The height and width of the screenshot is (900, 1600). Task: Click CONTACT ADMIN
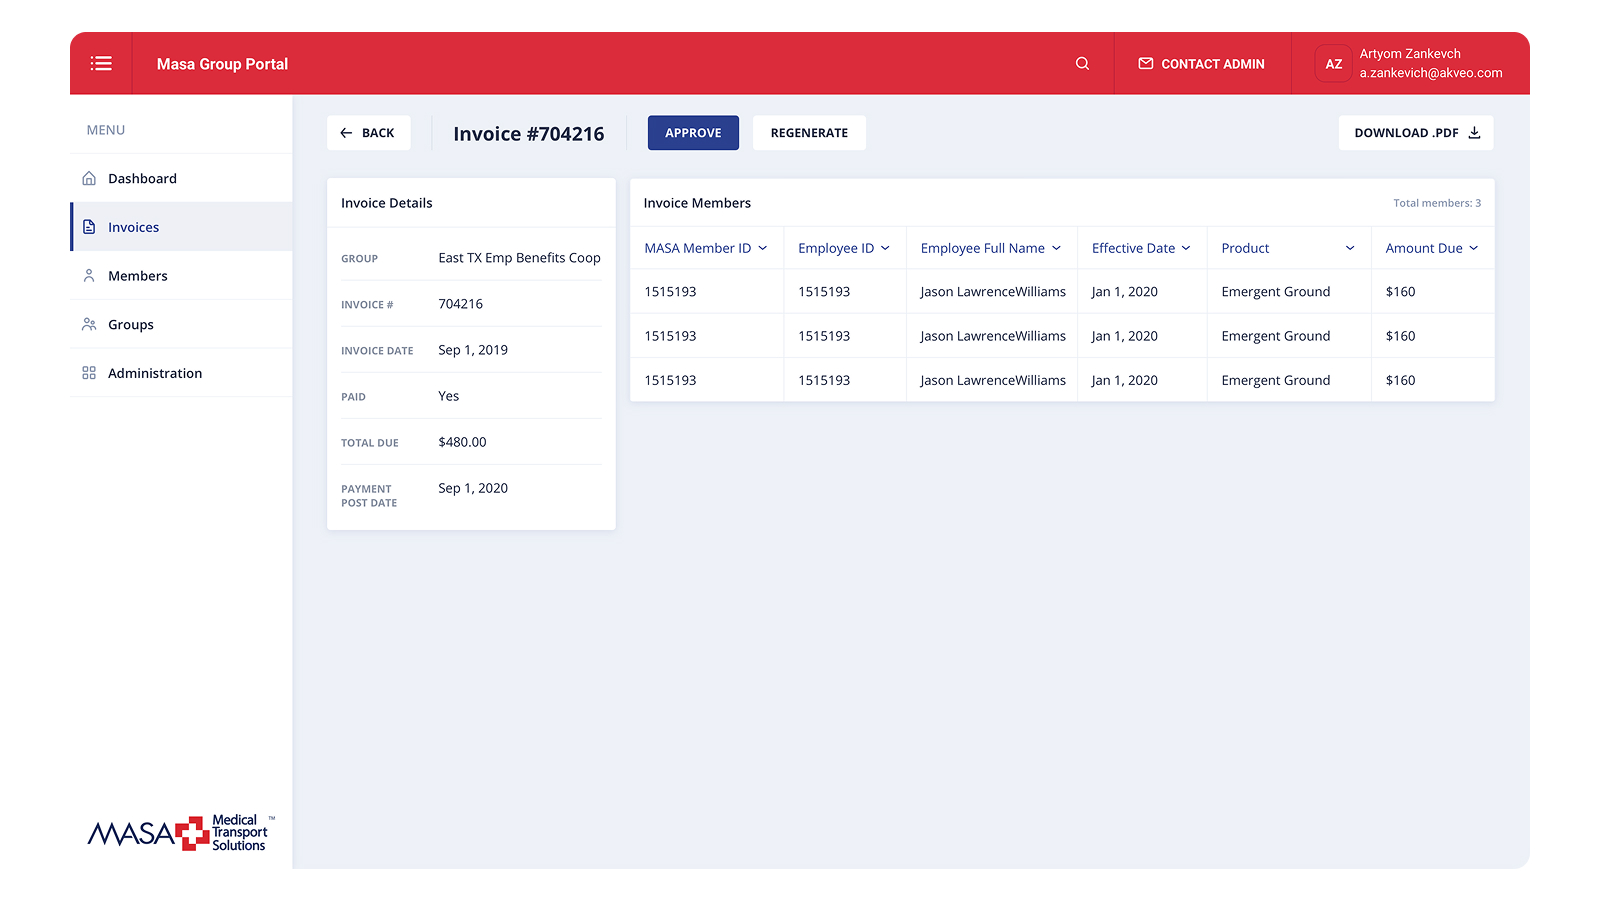coord(1201,64)
